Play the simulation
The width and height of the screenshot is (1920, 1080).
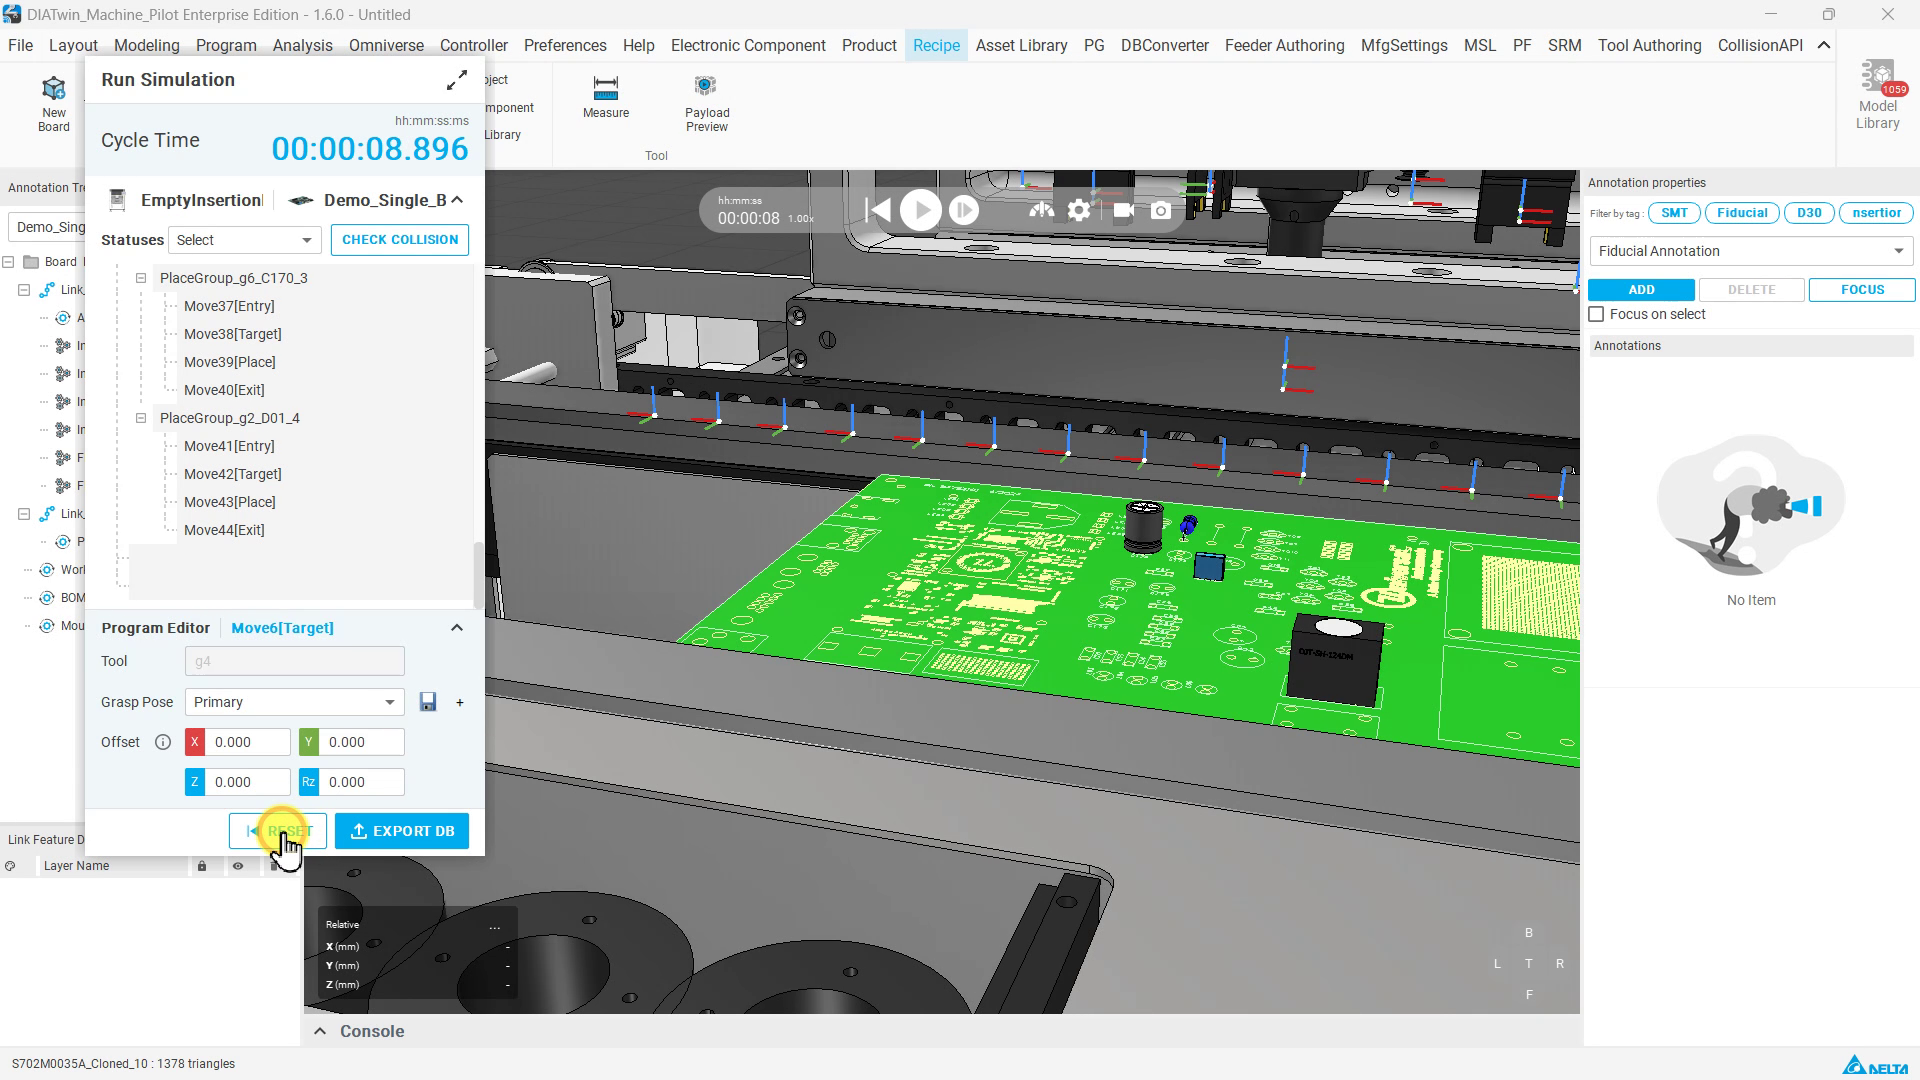pyautogui.click(x=920, y=210)
